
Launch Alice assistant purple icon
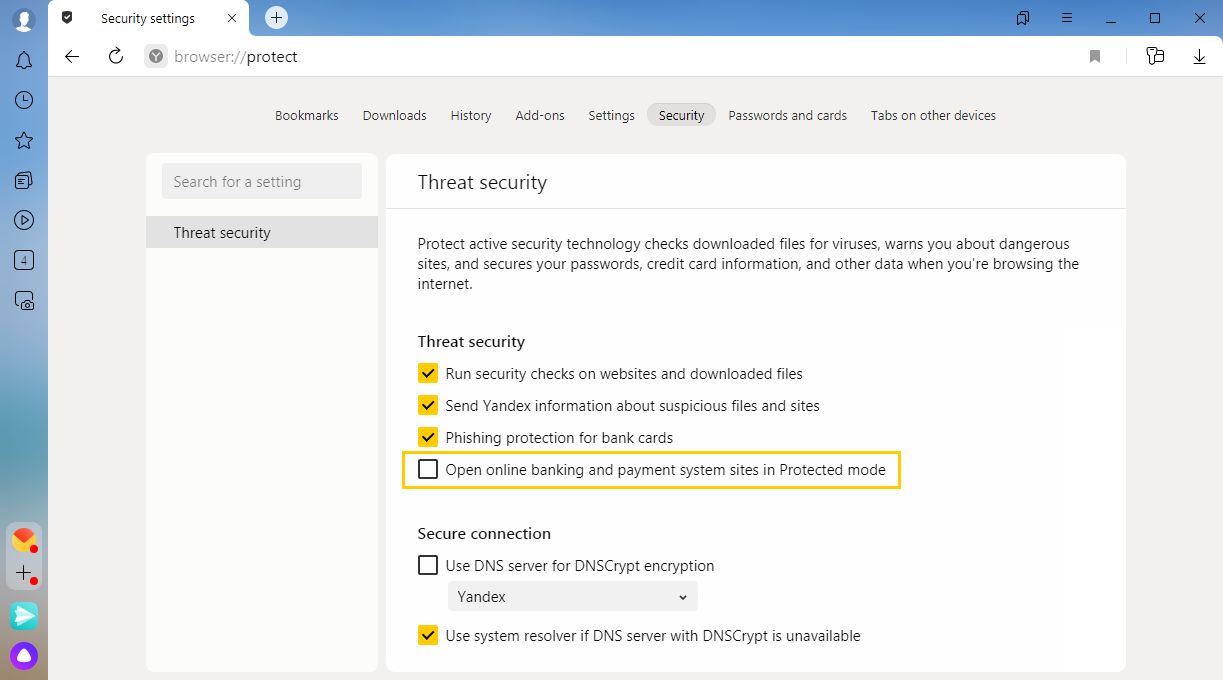[x=24, y=656]
